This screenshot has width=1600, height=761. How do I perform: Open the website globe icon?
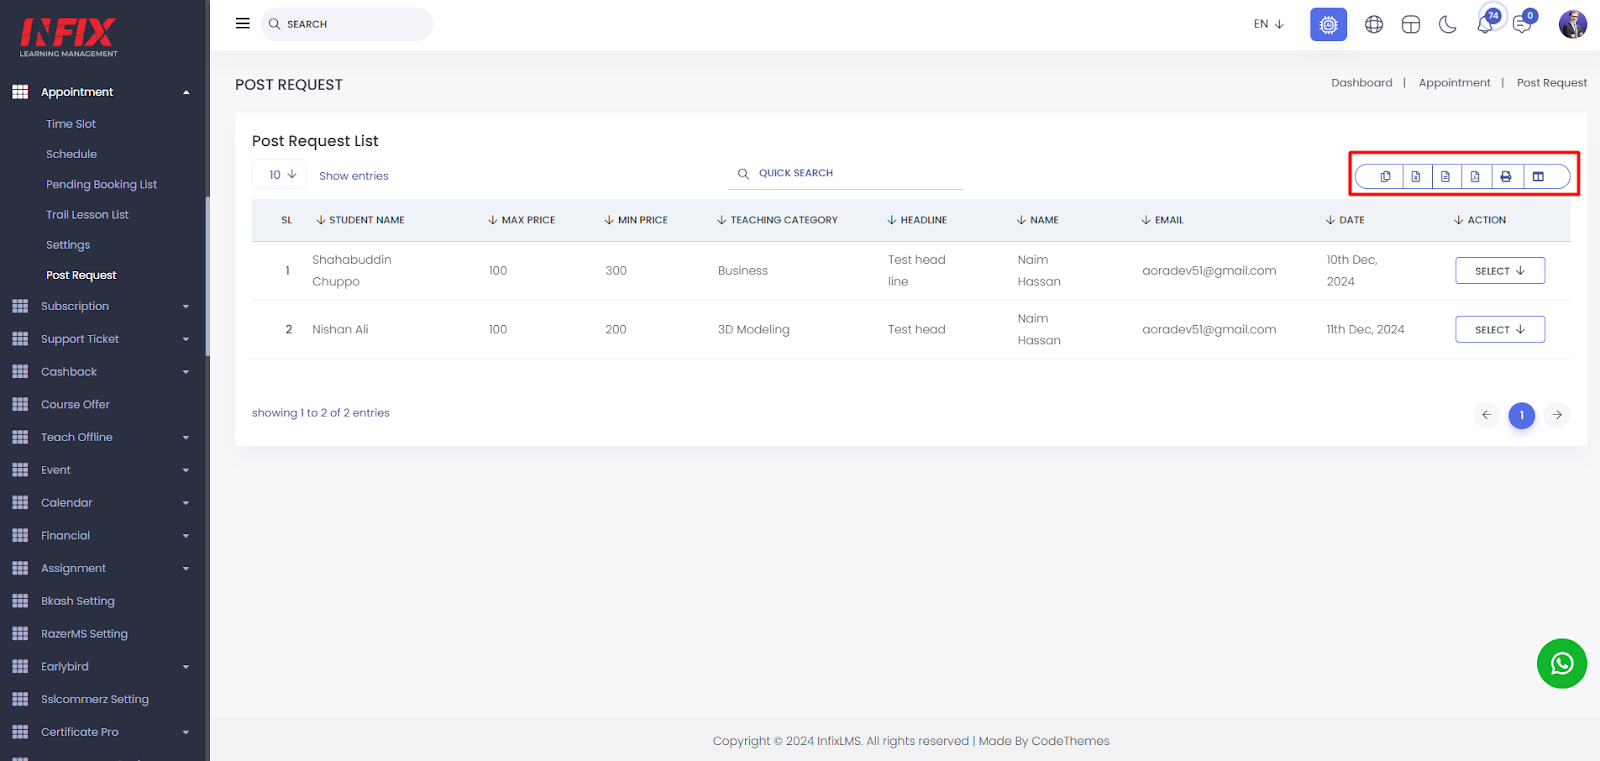[x=1374, y=25]
